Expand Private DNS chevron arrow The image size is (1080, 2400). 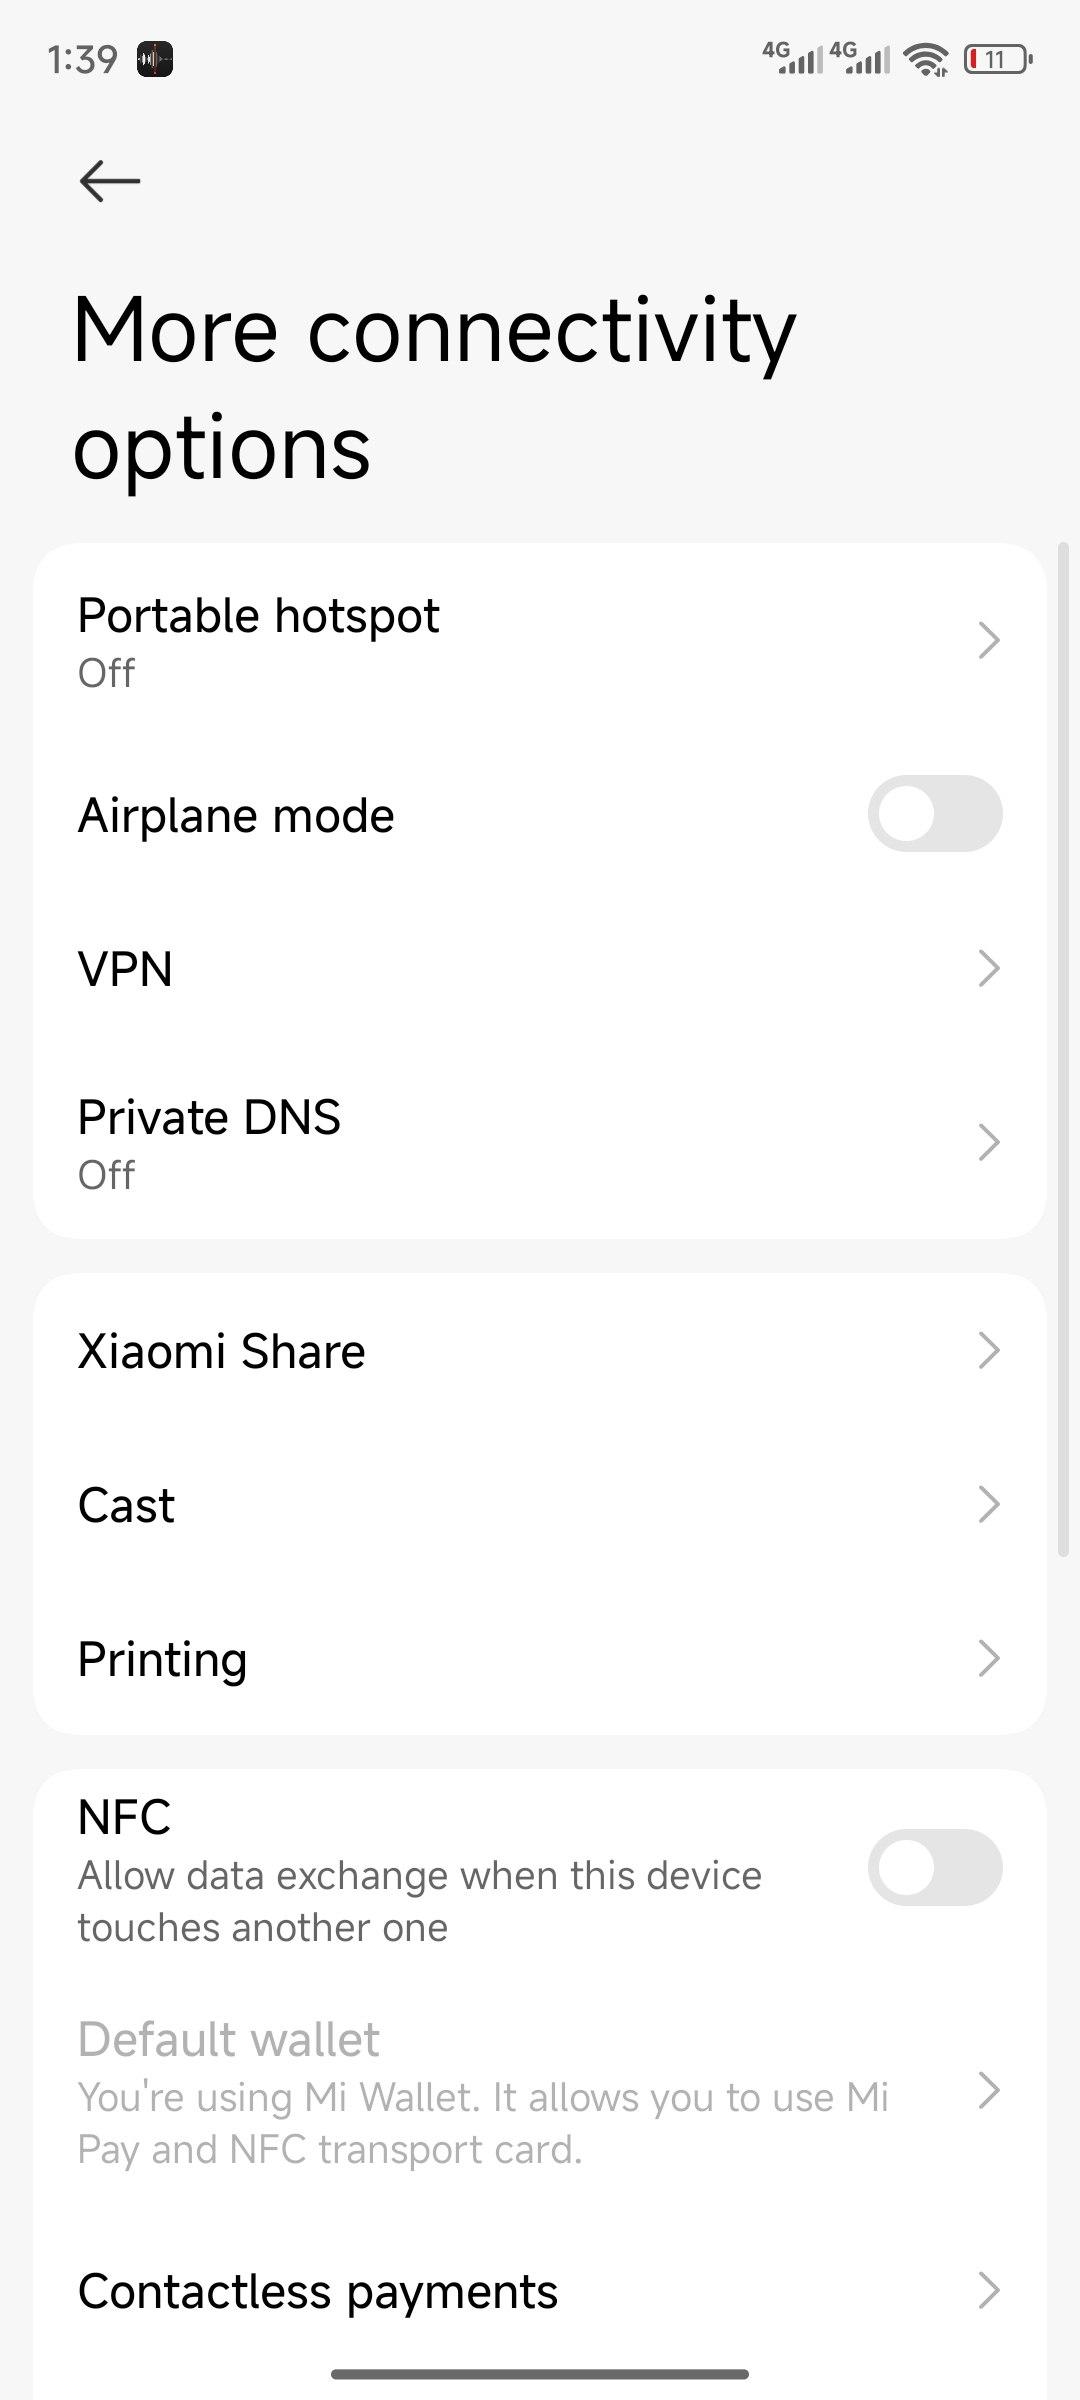click(988, 1142)
